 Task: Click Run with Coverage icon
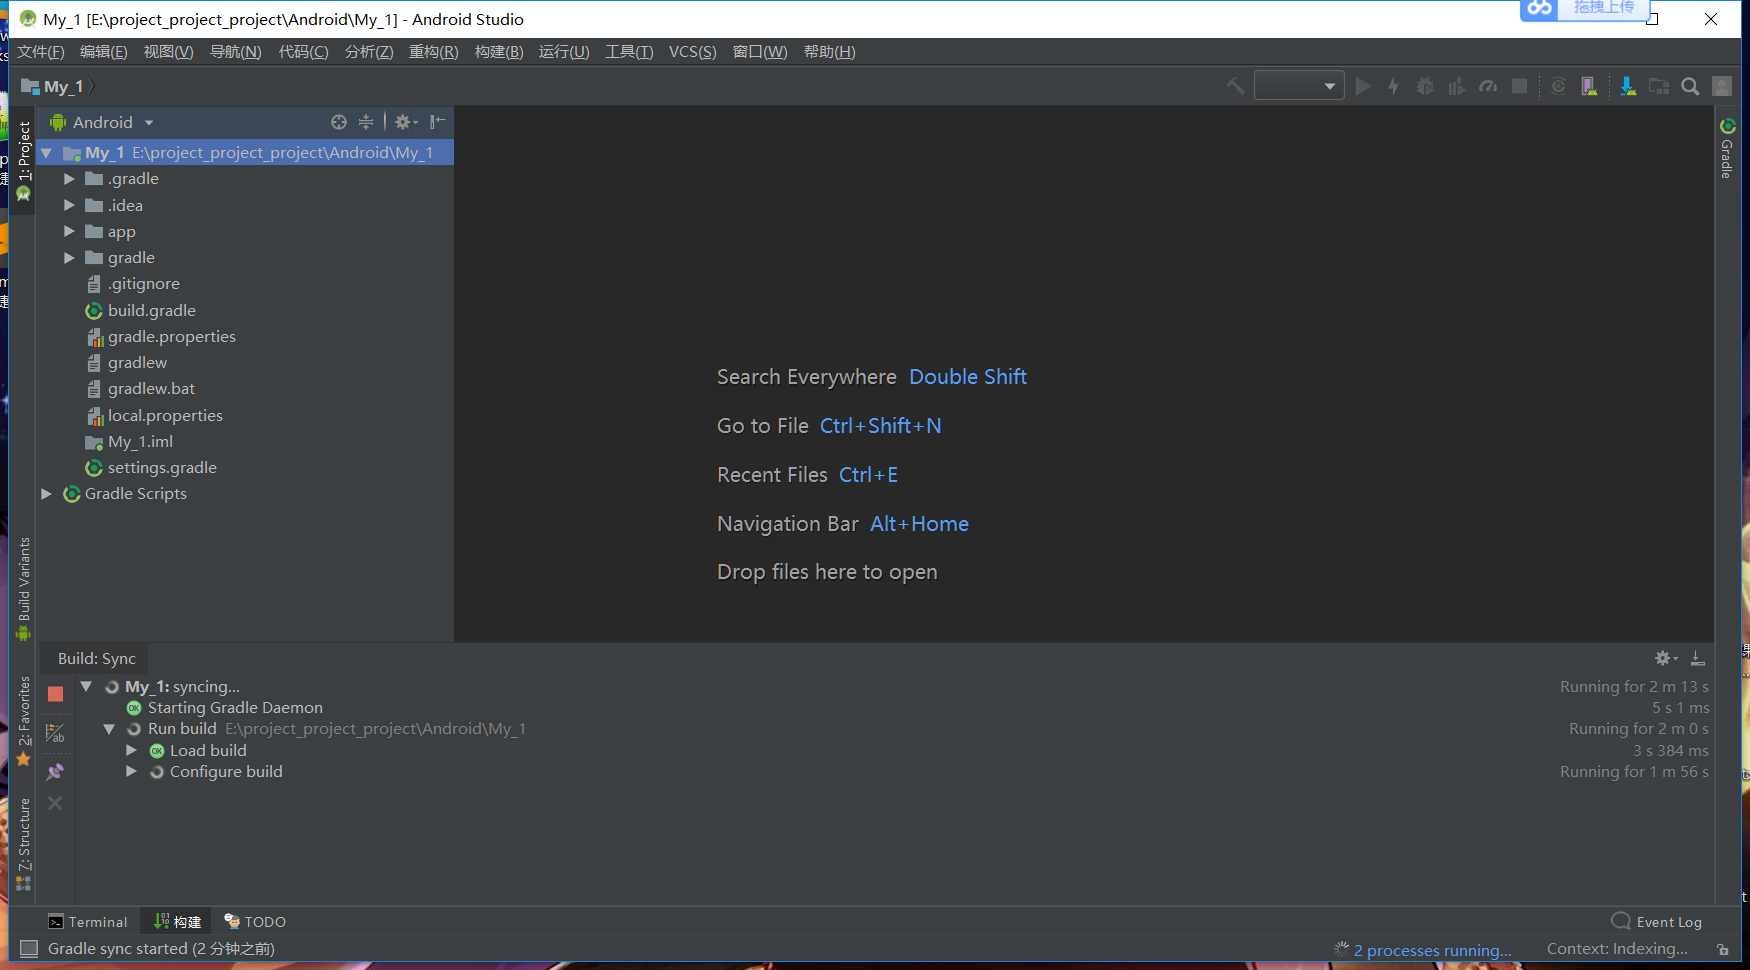point(1456,87)
